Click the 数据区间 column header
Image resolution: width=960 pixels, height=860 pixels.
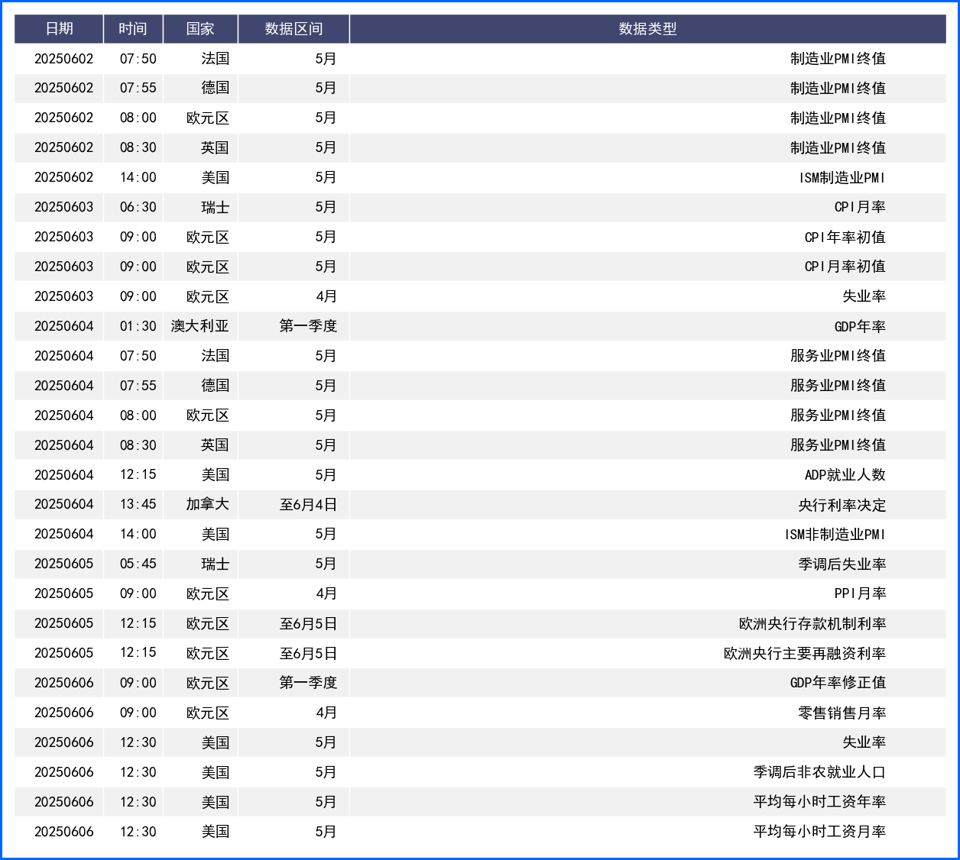[x=293, y=29]
